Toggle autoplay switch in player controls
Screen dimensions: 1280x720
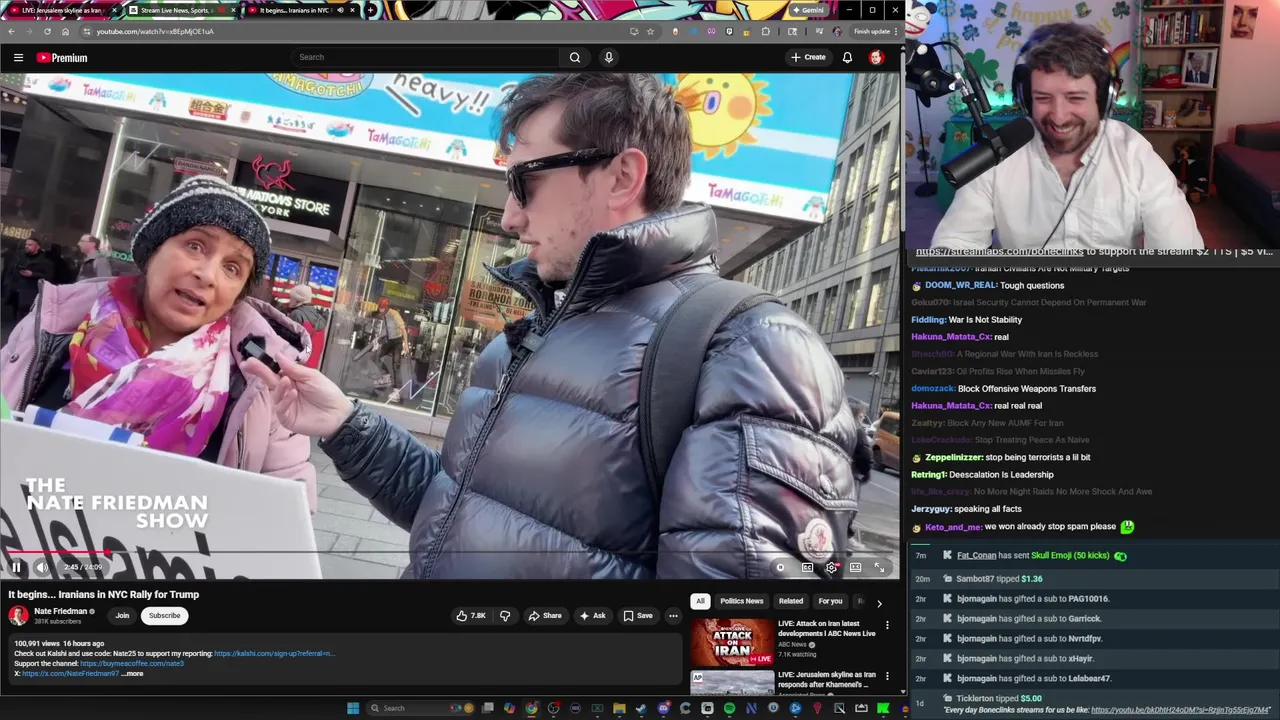(x=780, y=567)
